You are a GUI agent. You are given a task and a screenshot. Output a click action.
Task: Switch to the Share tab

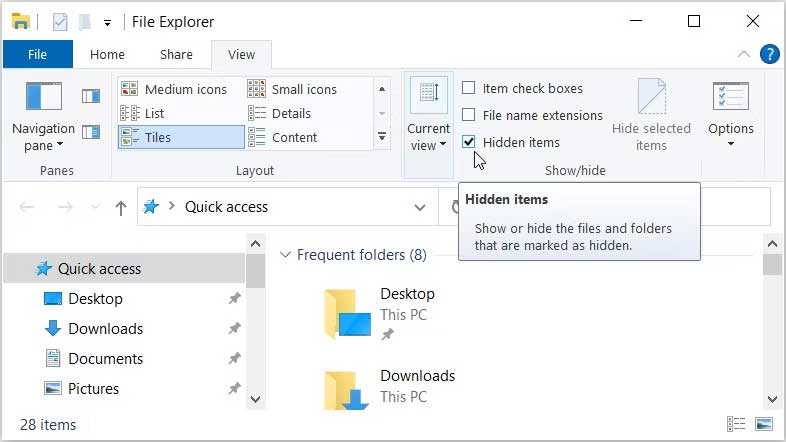click(x=176, y=54)
